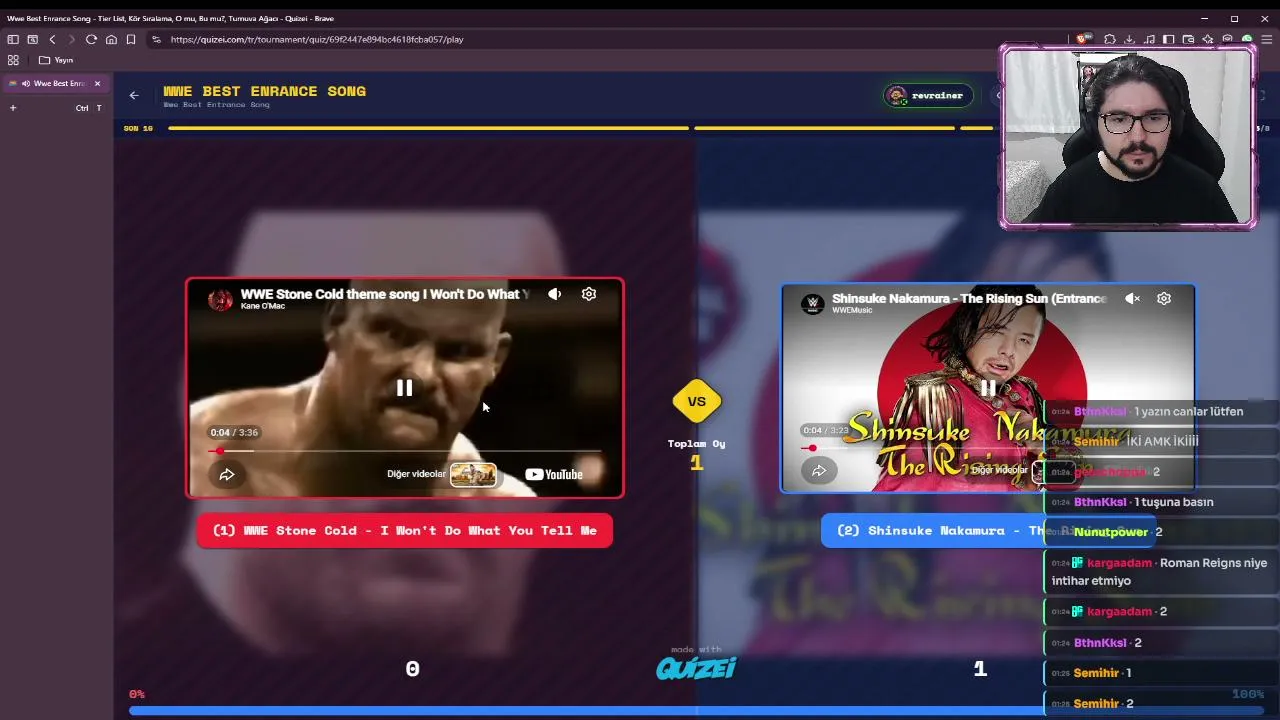Open YouTube logo on the left video

[x=554, y=474]
